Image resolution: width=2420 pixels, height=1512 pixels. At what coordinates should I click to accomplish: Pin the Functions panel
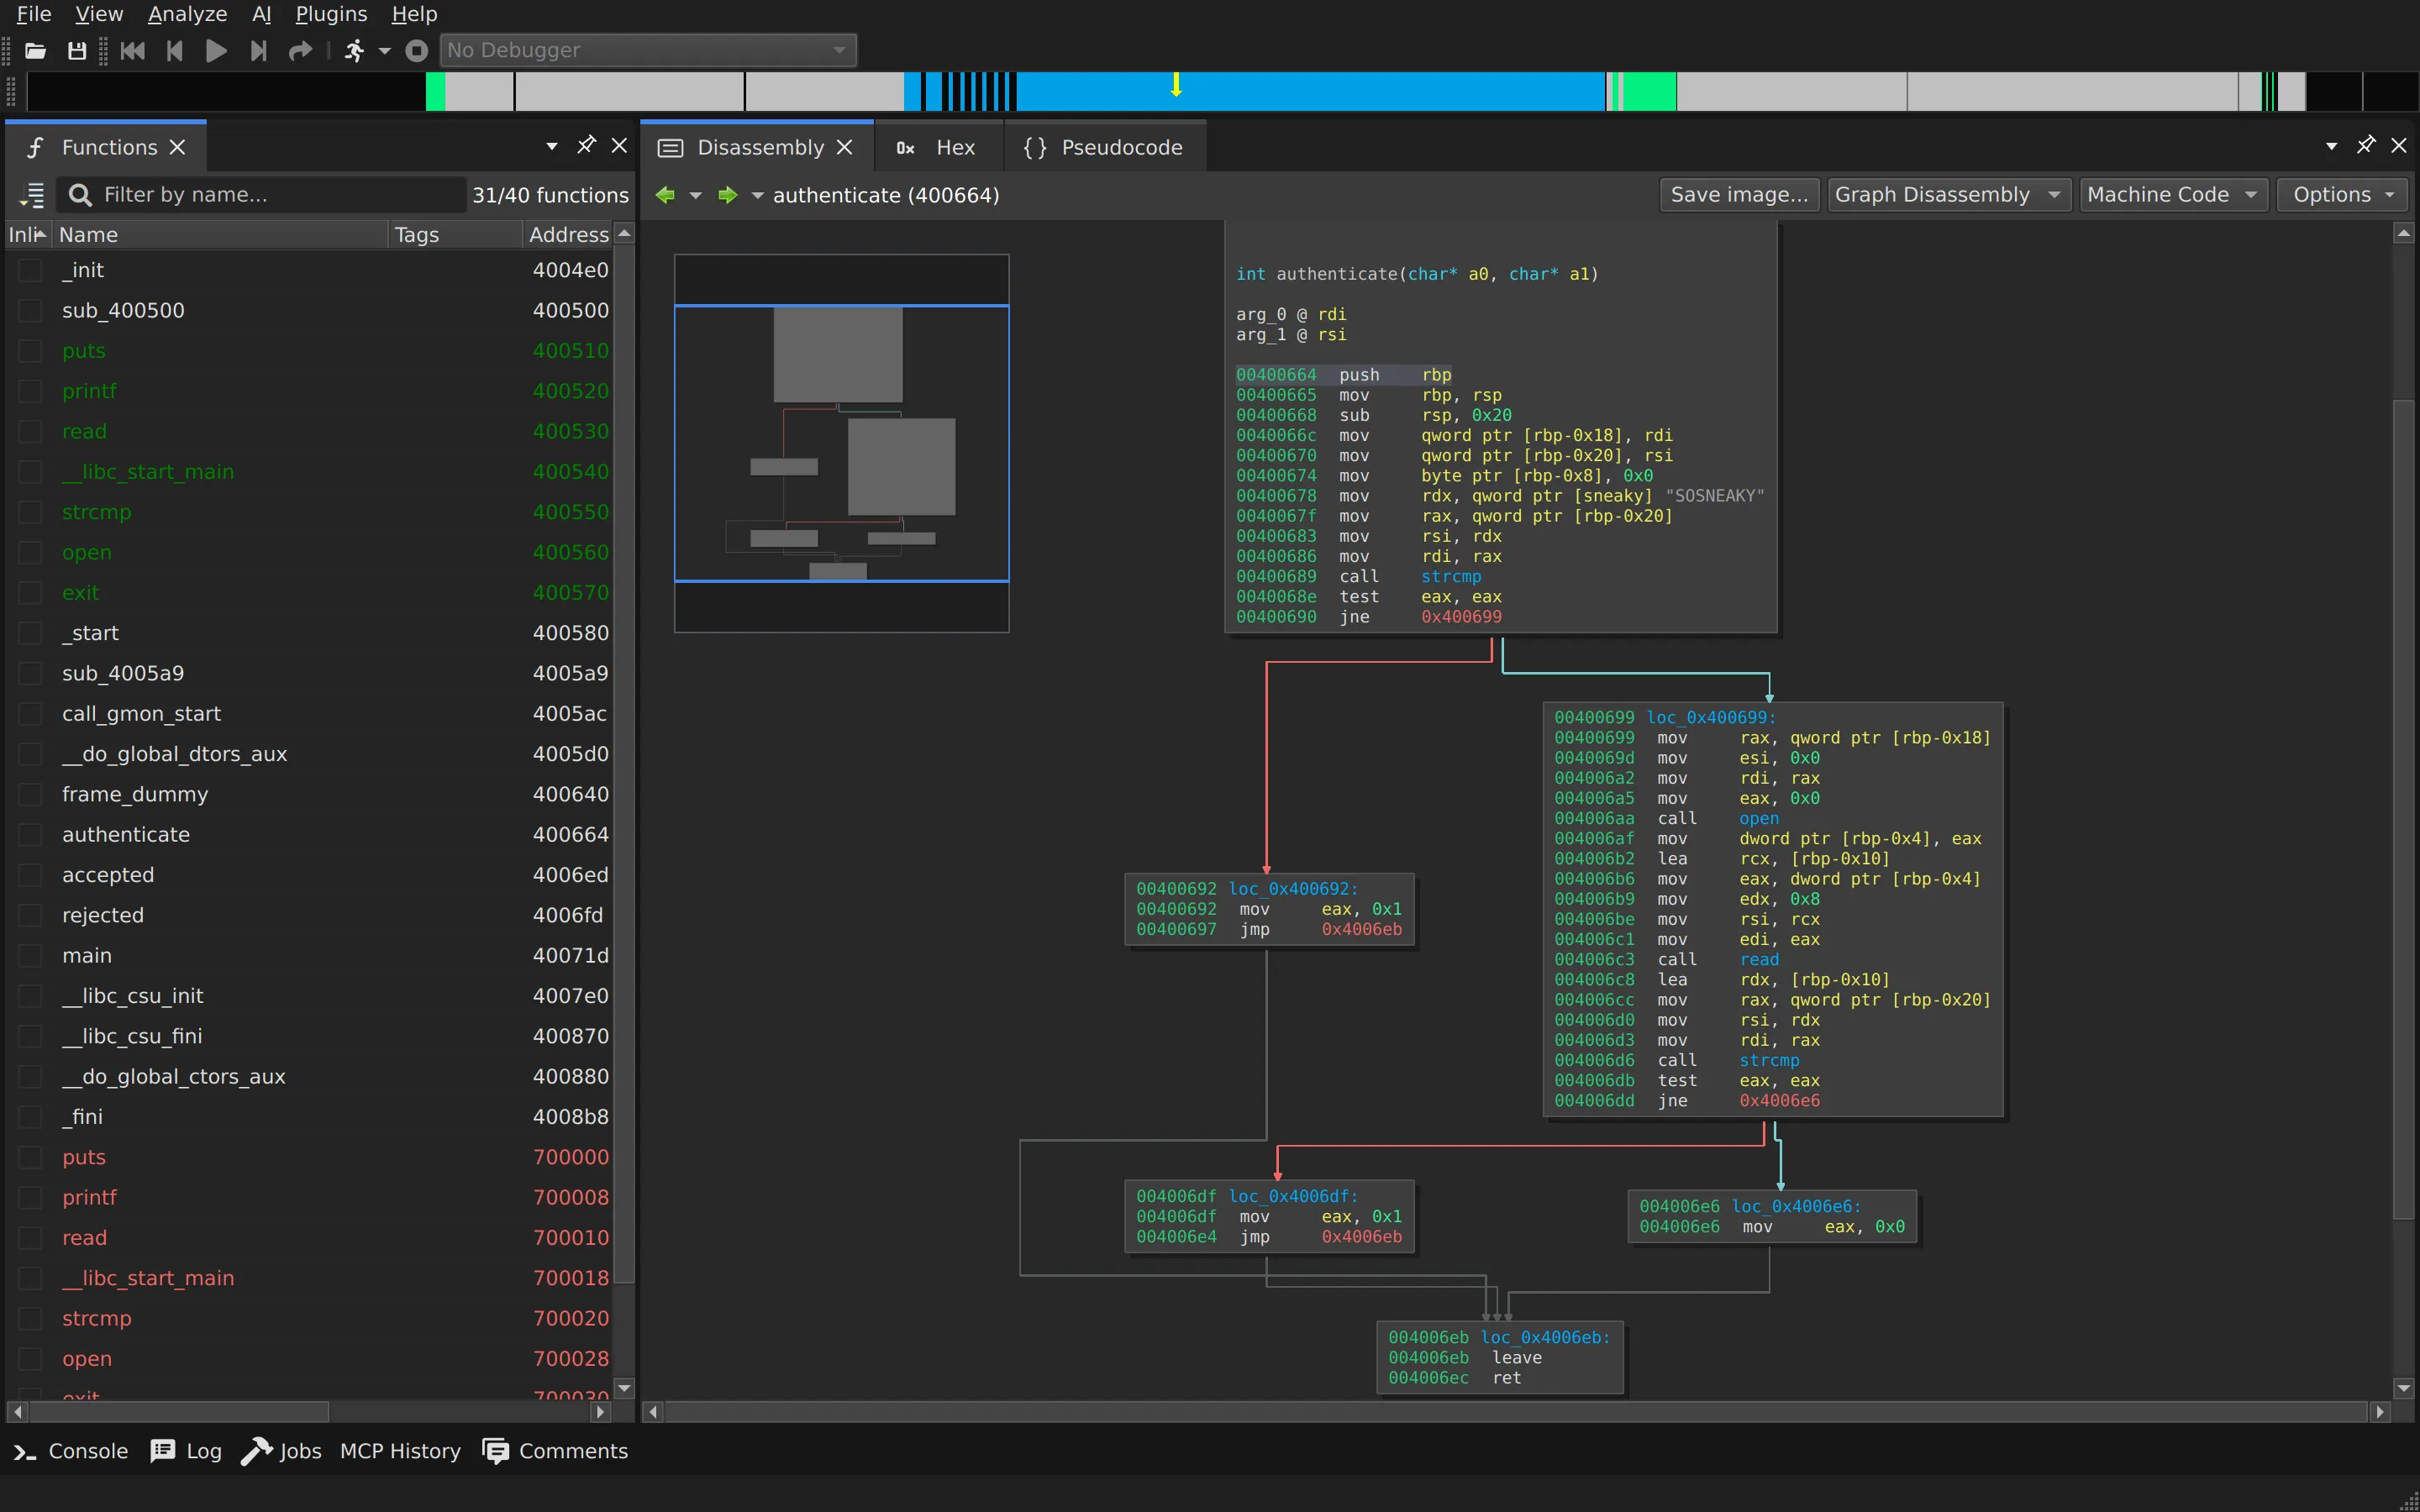click(x=586, y=146)
